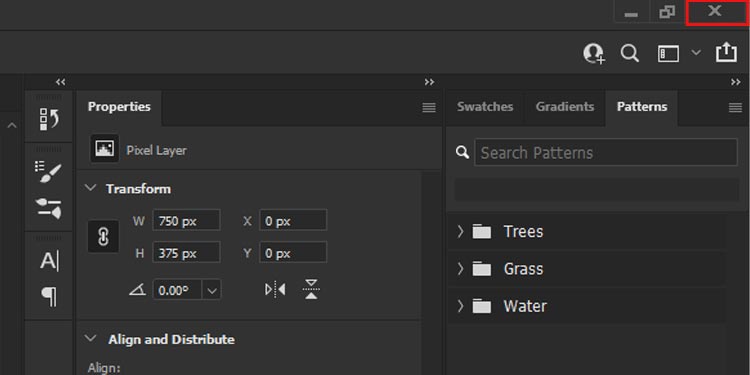Click the Transform heading text
This screenshot has height=375, width=750.
click(x=138, y=188)
